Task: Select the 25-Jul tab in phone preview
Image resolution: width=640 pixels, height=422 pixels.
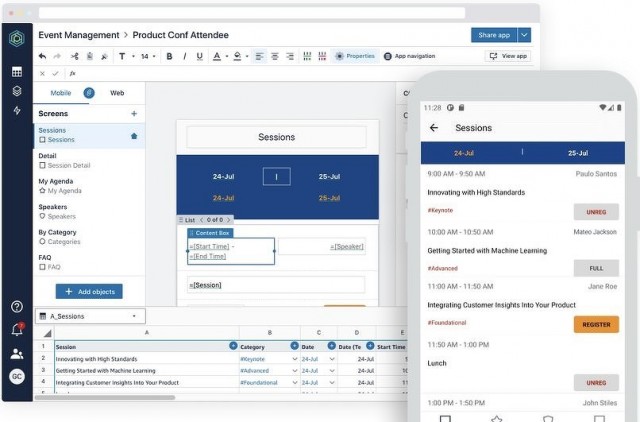Action: (578, 153)
